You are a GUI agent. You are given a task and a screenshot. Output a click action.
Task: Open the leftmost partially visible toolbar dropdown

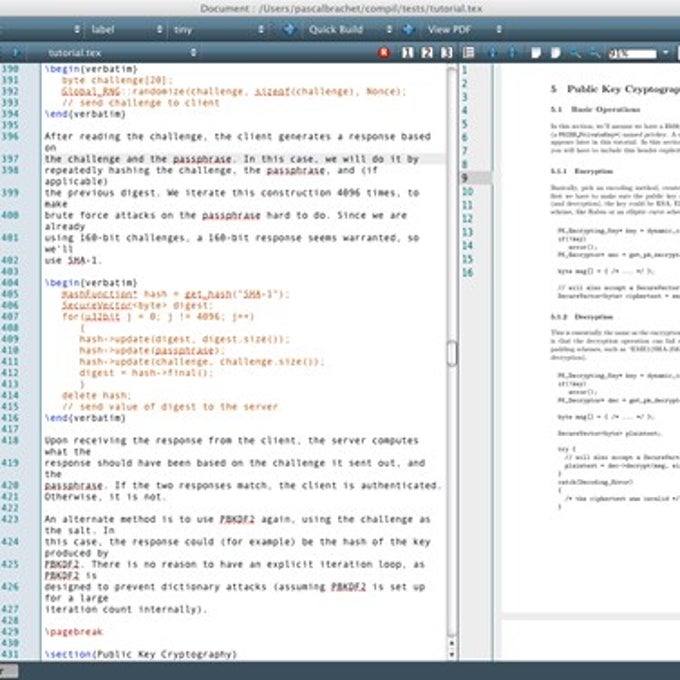click(x=41, y=29)
